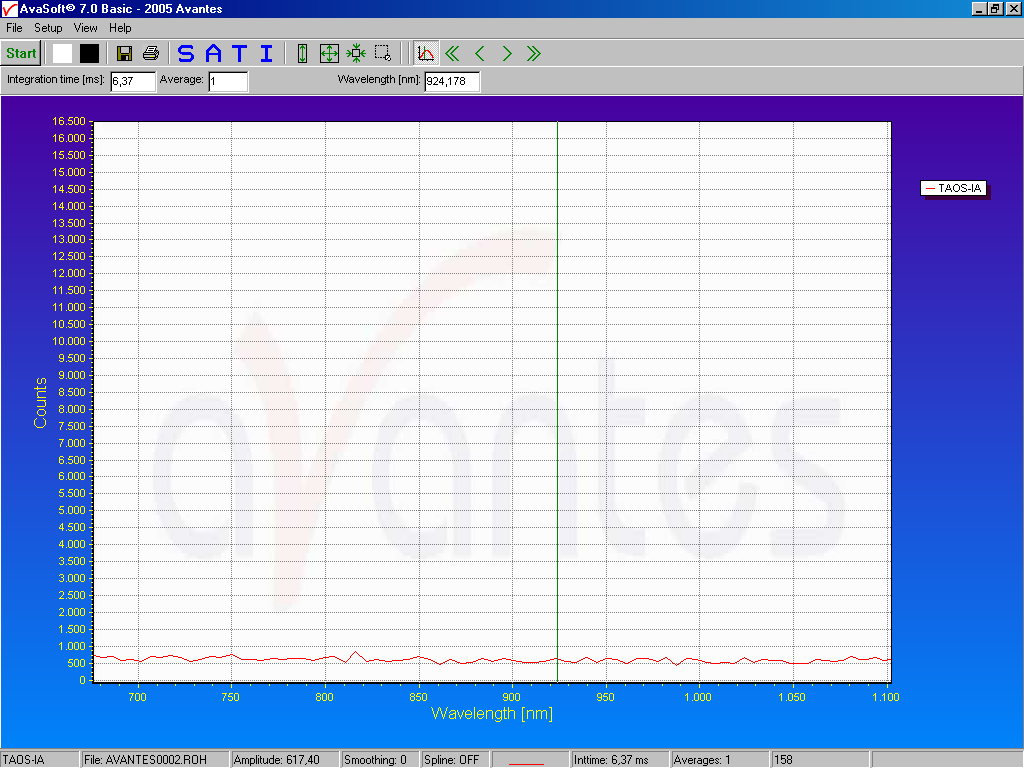Switch to Transmittance mode (T)

click(x=240, y=54)
